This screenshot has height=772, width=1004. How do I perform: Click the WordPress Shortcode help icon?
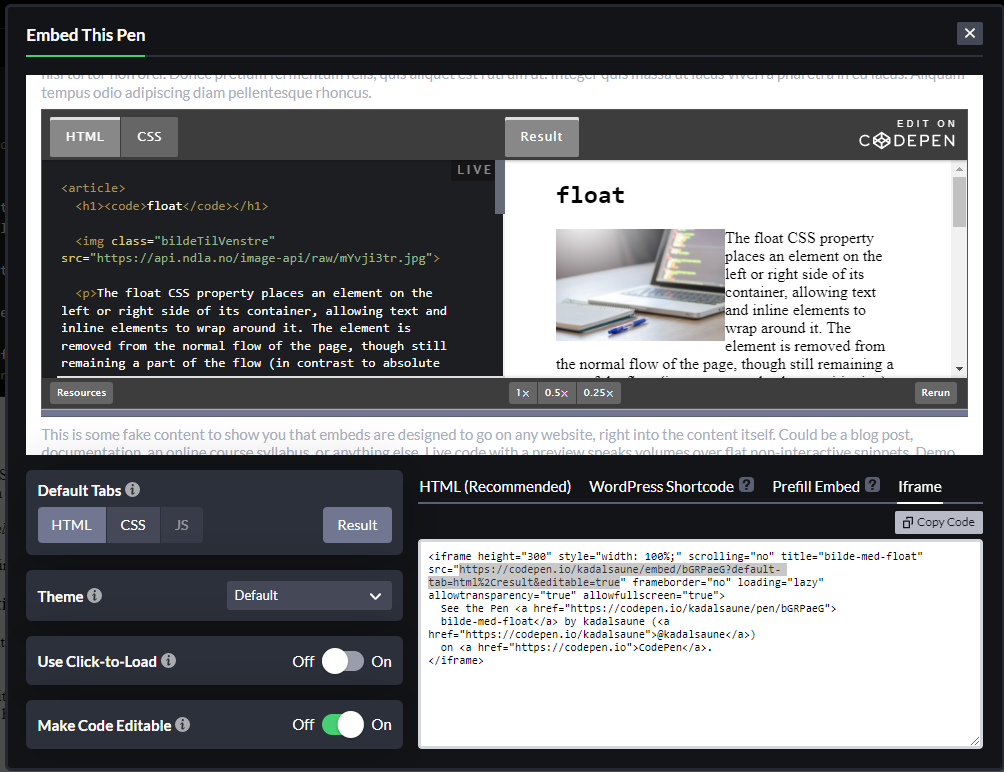click(x=747, y=485)
